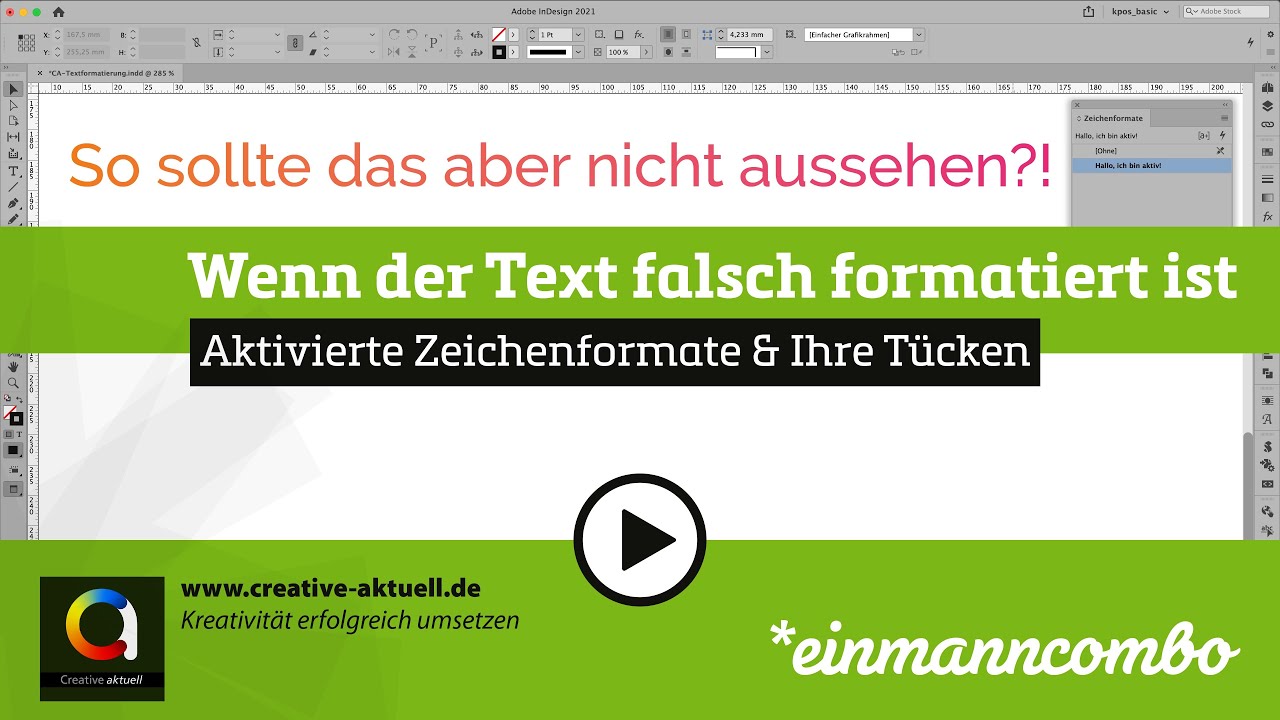This screenshot has height=720, width=1280.
Task: Click the 4,233 mm gap value field
Action: pos(750,35)
